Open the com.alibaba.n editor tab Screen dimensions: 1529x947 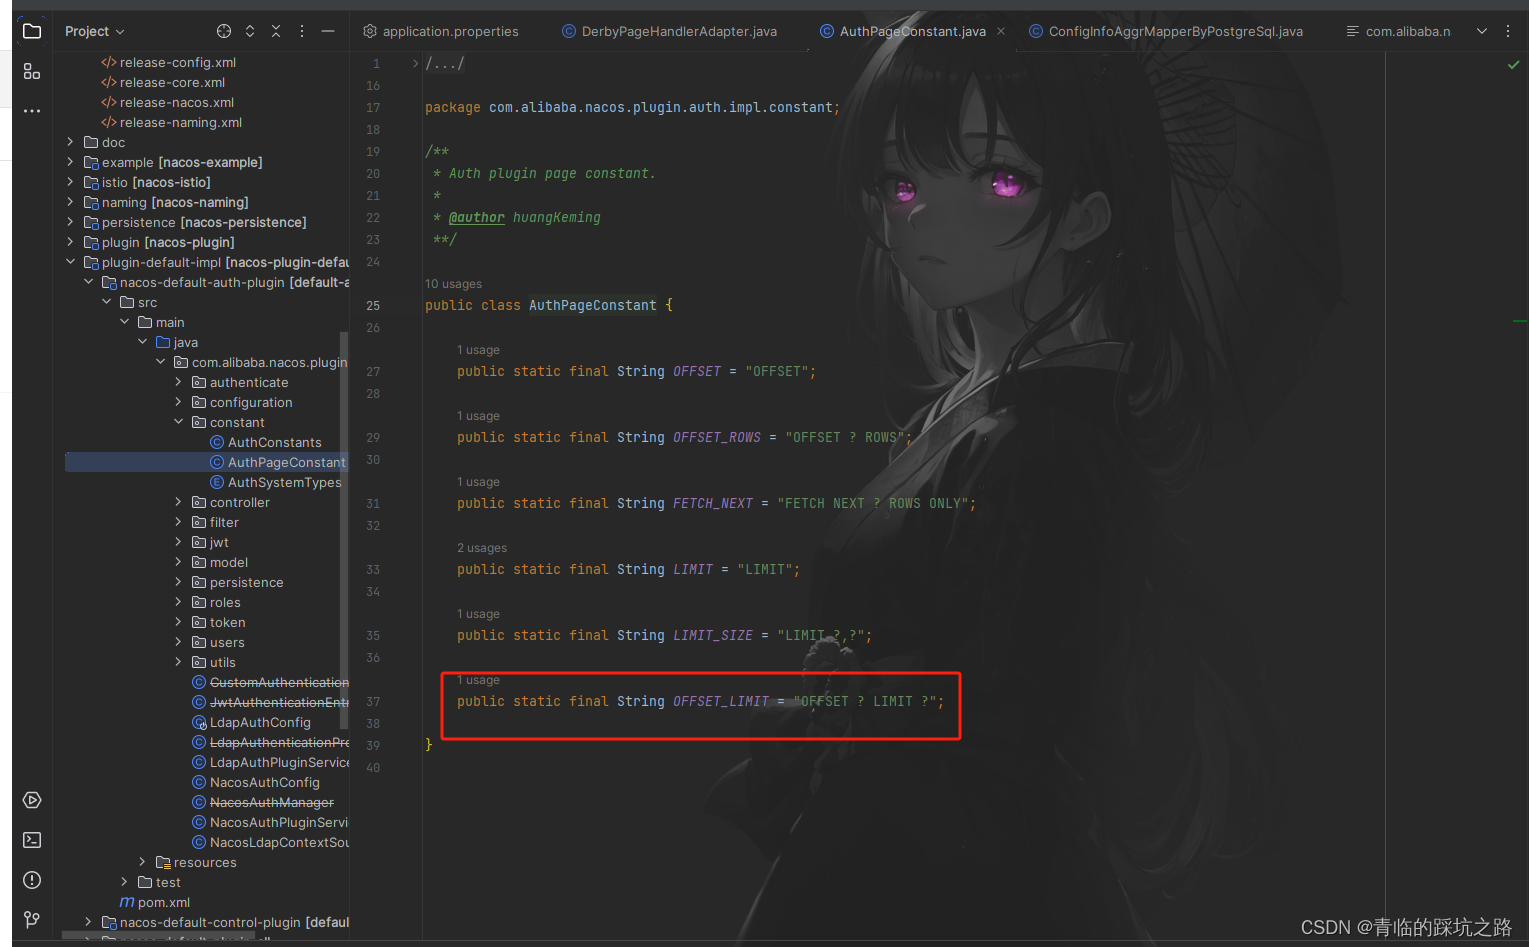click(1398, 31)
